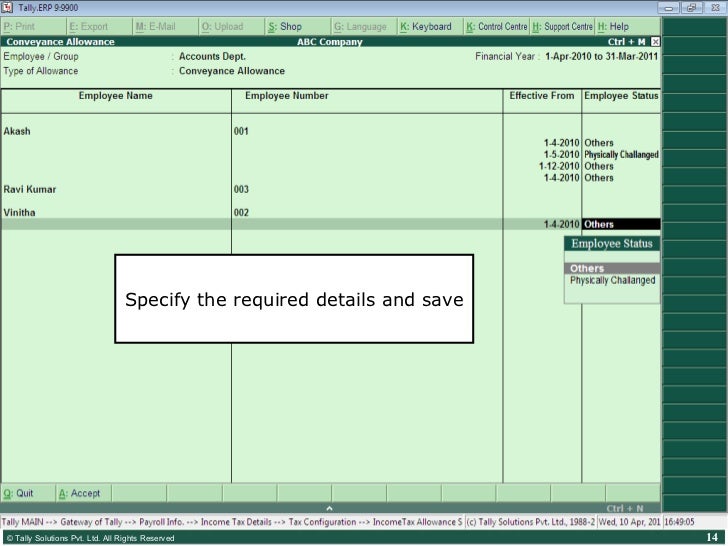Open the H: Support Centre

tap(562, 27)
